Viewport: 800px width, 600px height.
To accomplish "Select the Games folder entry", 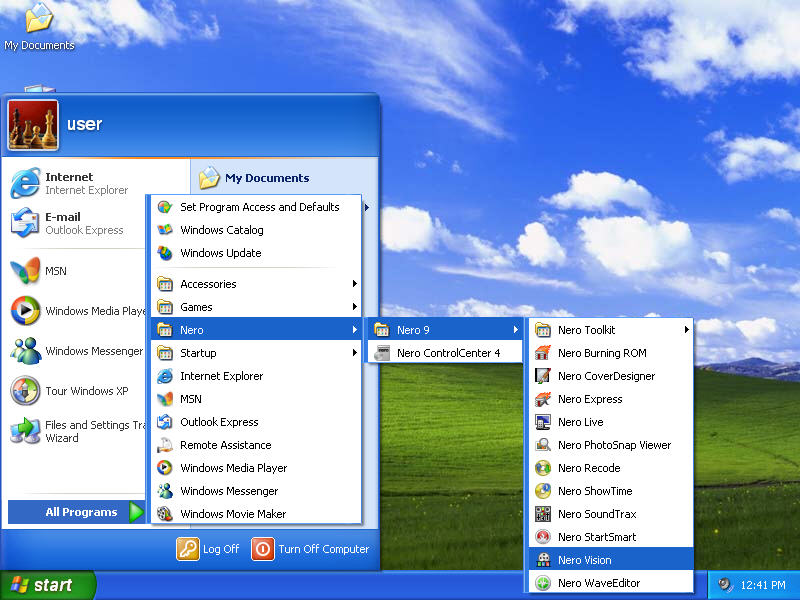I will pyautogui.click(x=257, y=307).
